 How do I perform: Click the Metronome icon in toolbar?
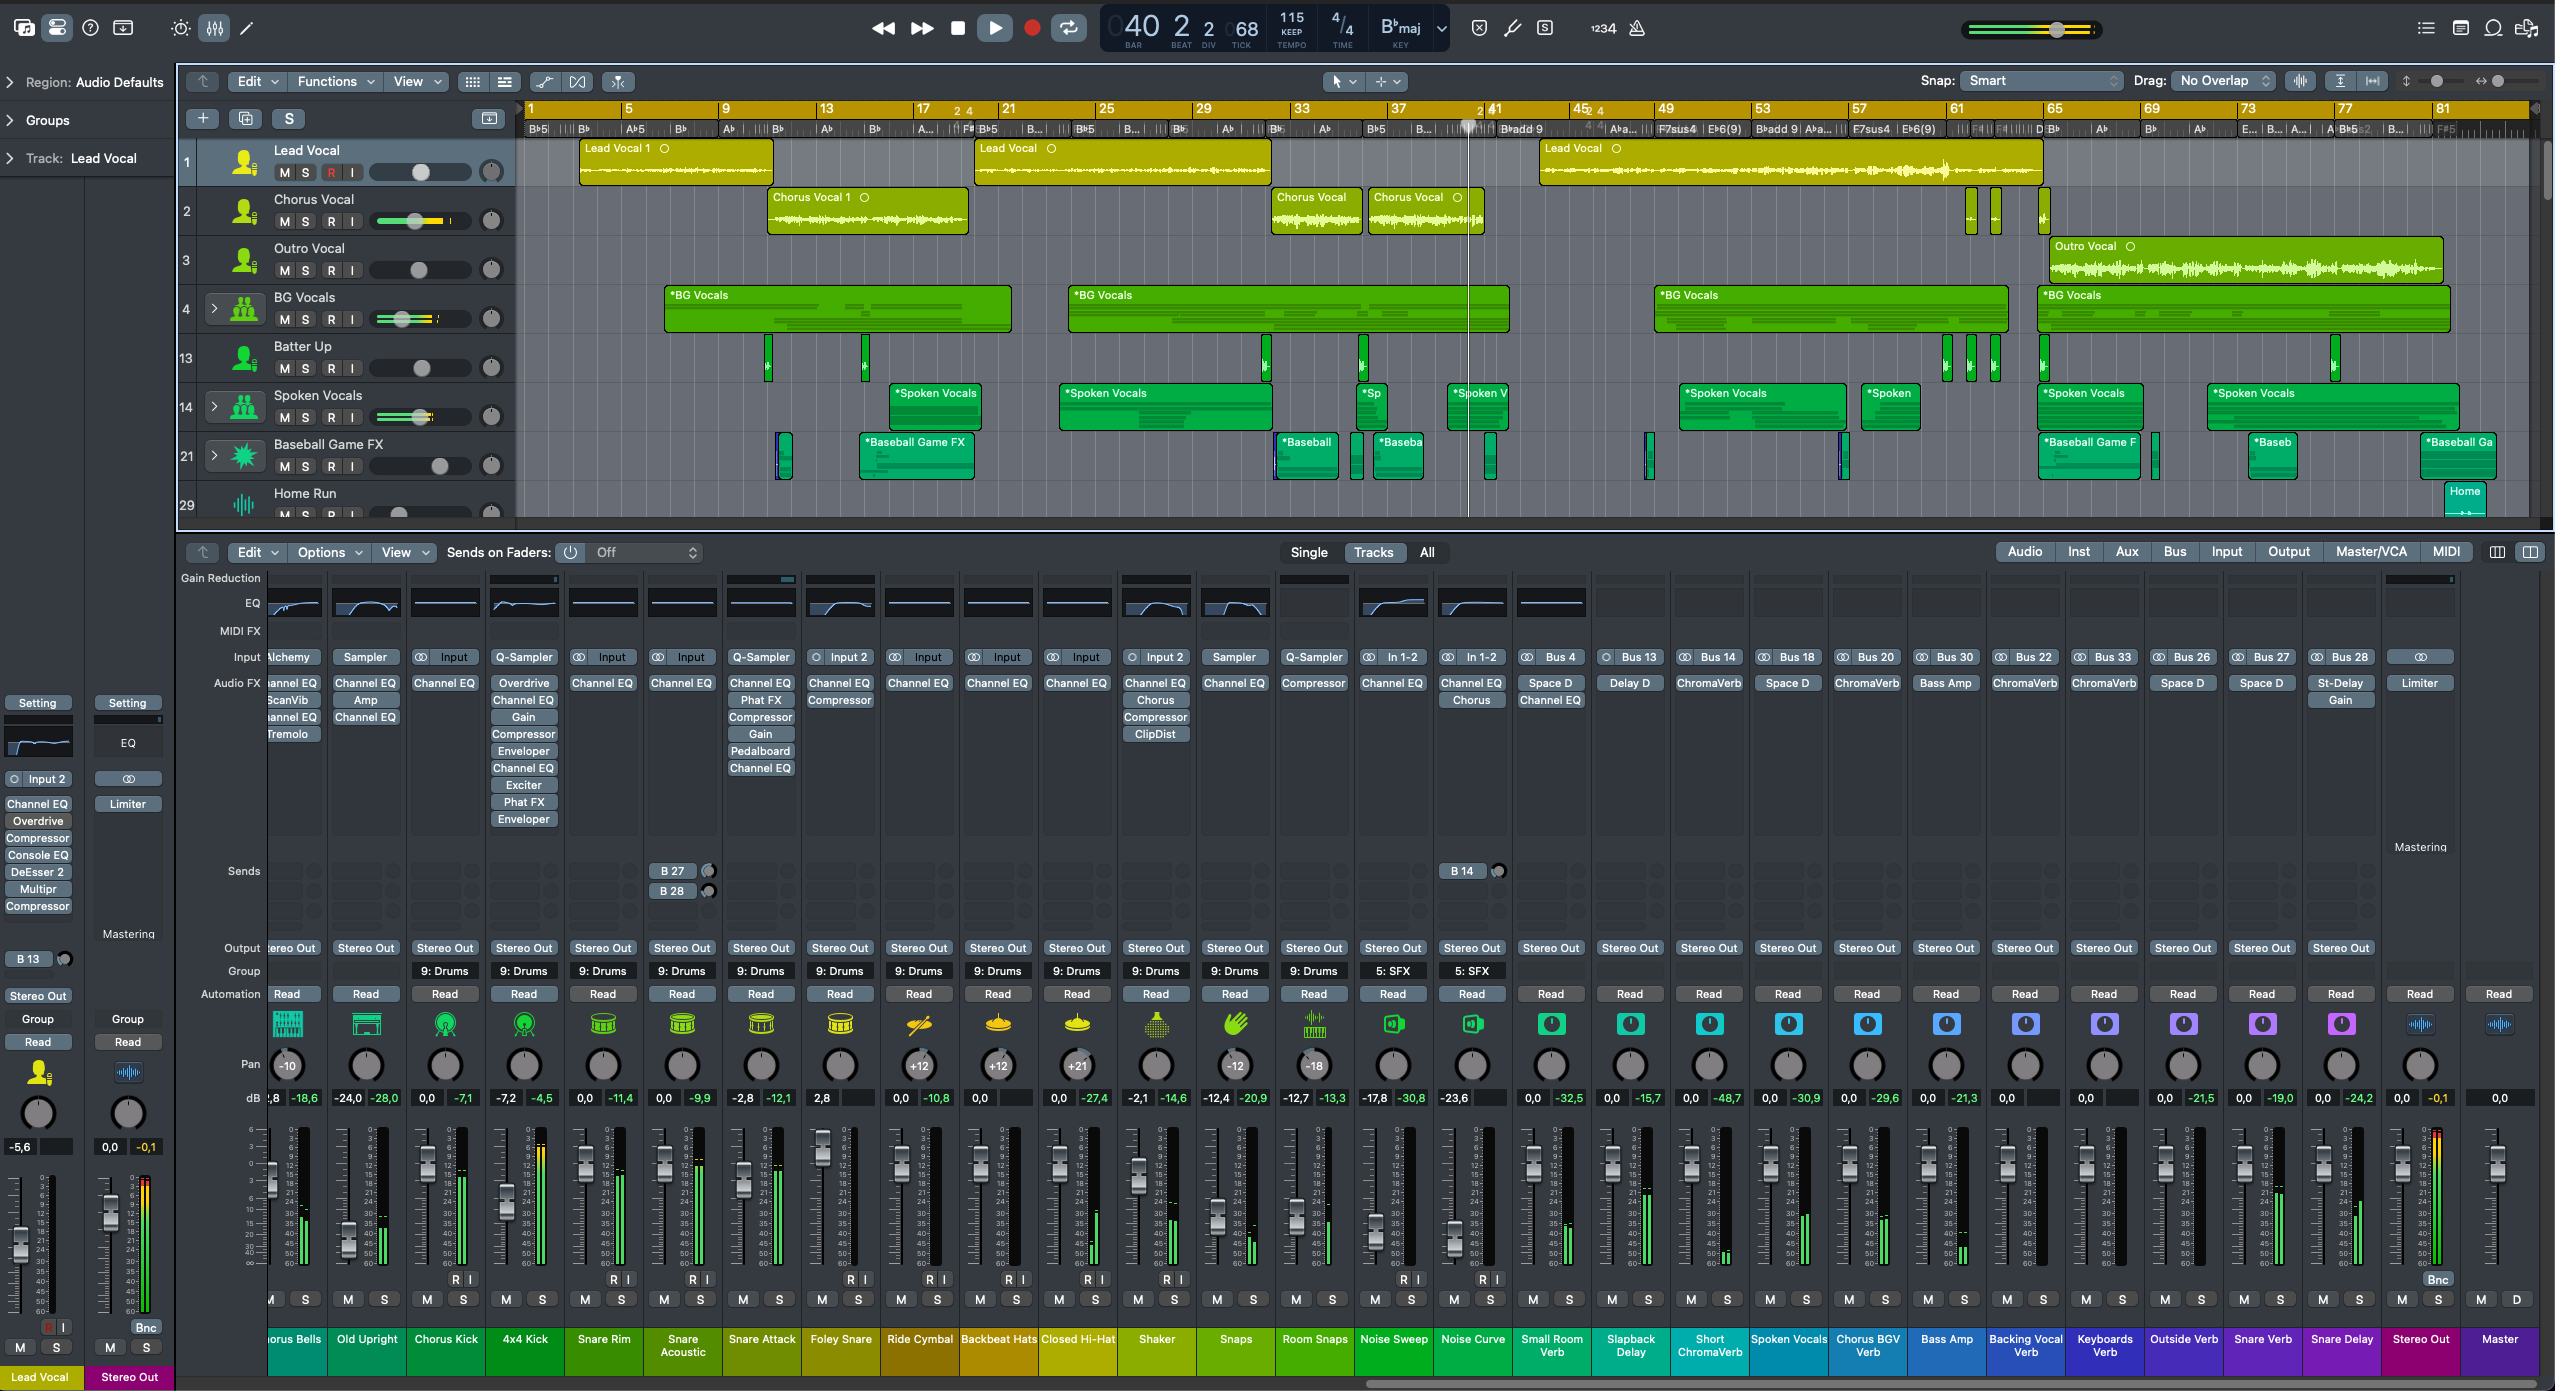click(1639, 27)
